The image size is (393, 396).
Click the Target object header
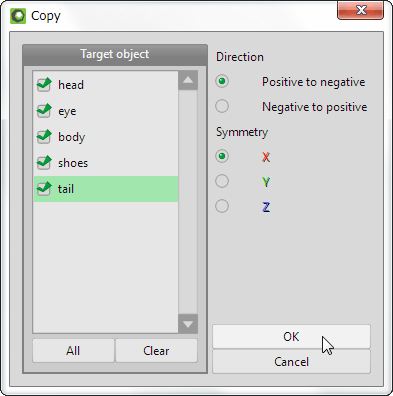click(x=115, y=54)
